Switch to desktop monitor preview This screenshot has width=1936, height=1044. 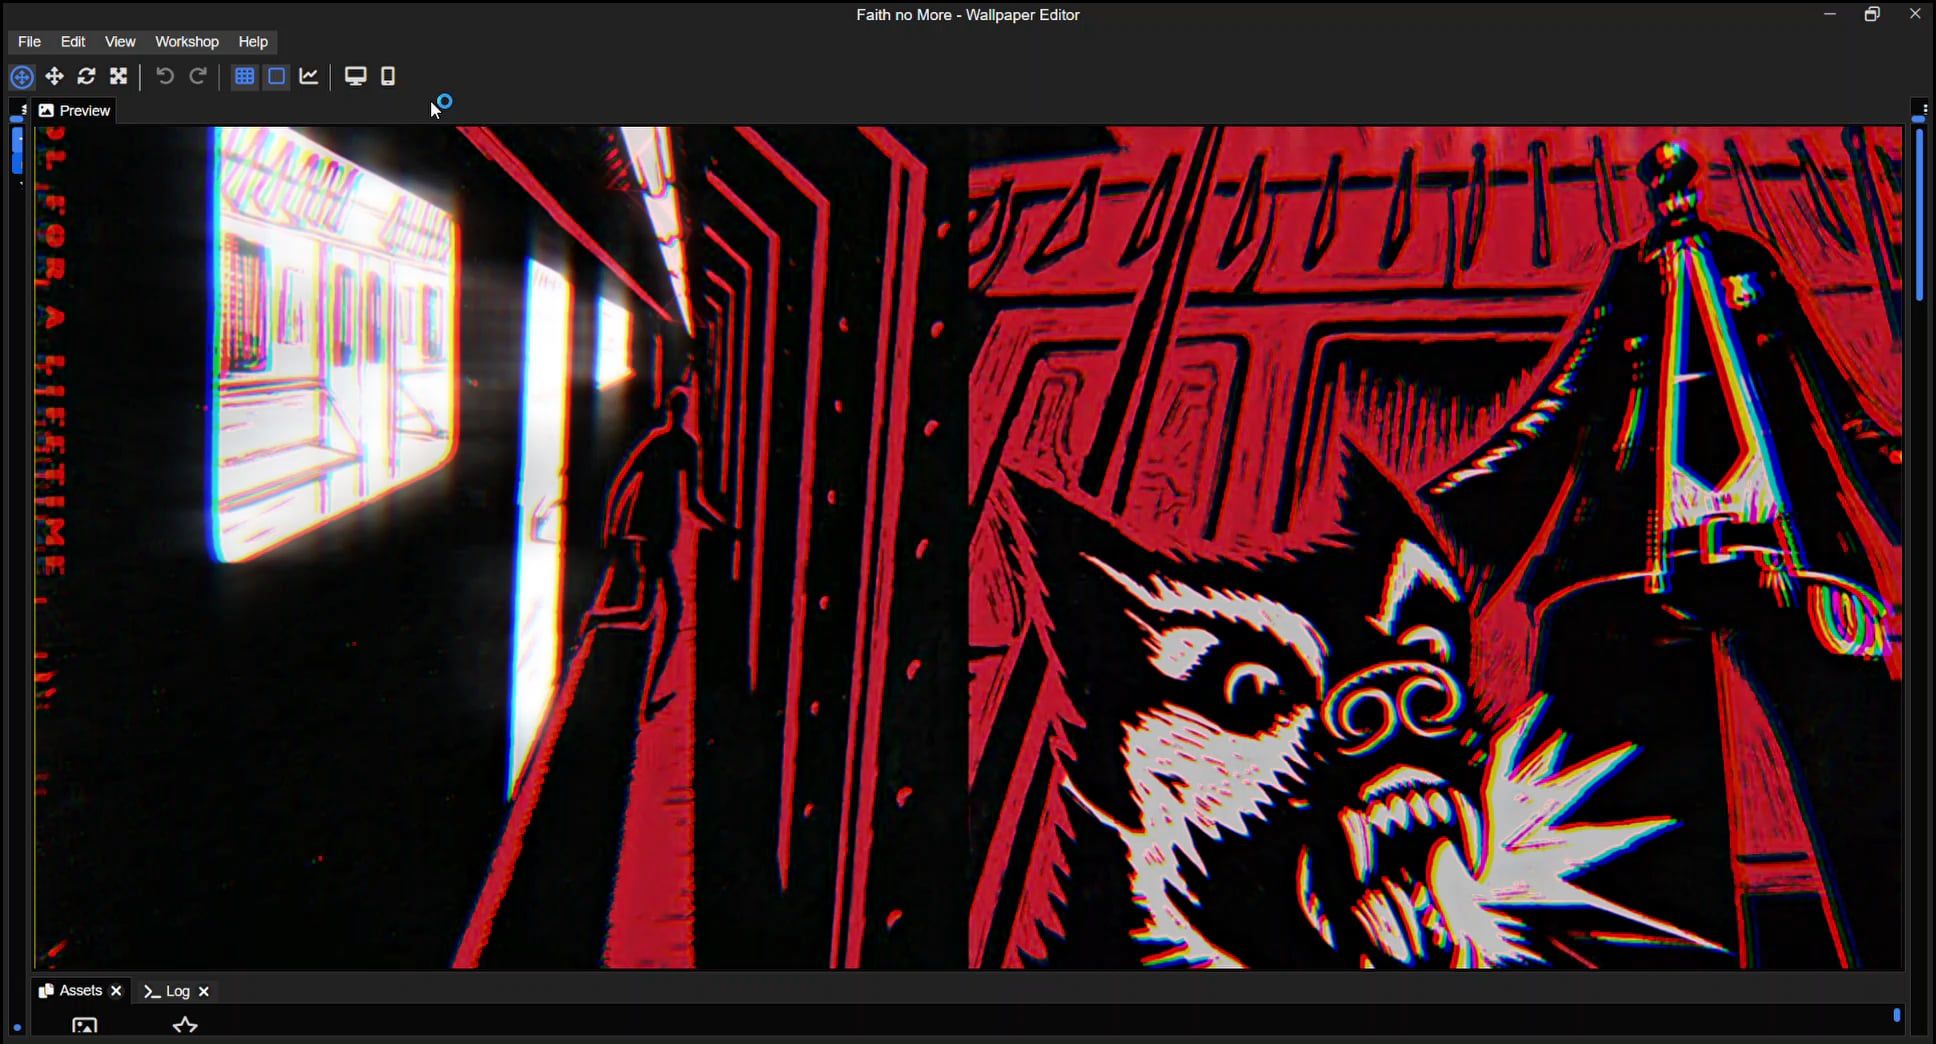355,76
